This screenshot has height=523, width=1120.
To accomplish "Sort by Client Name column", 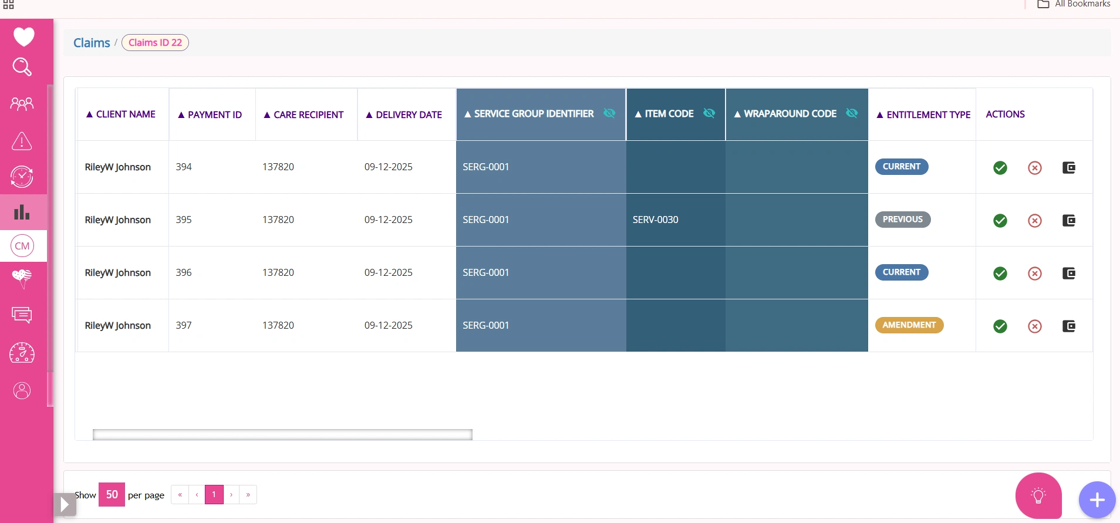I will 121,114.
